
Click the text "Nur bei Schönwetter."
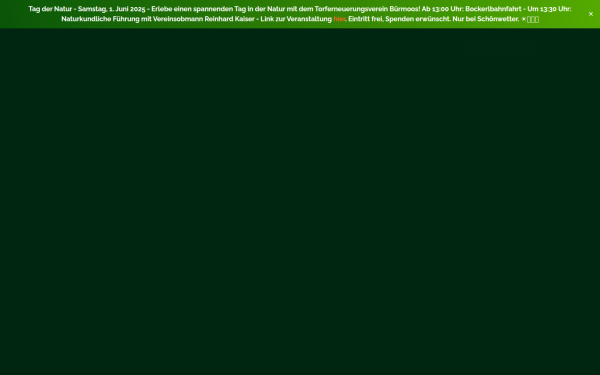pyautogui.click(x=486, y=19)
